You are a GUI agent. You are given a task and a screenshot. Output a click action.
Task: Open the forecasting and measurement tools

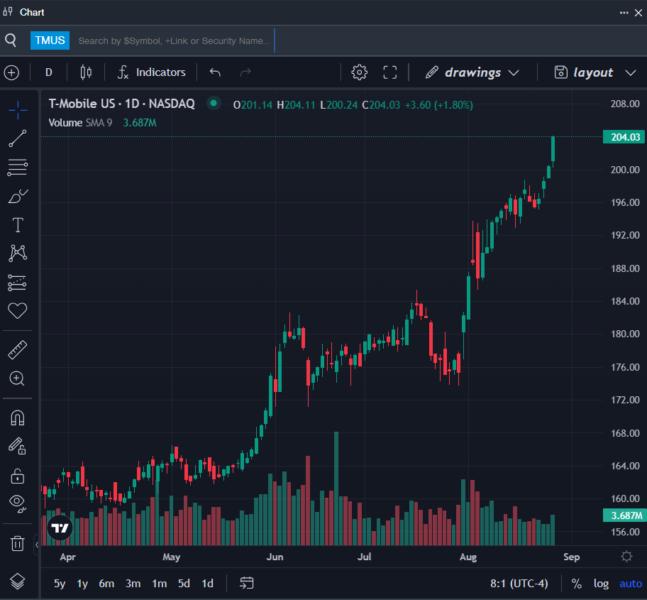[17, 283]
